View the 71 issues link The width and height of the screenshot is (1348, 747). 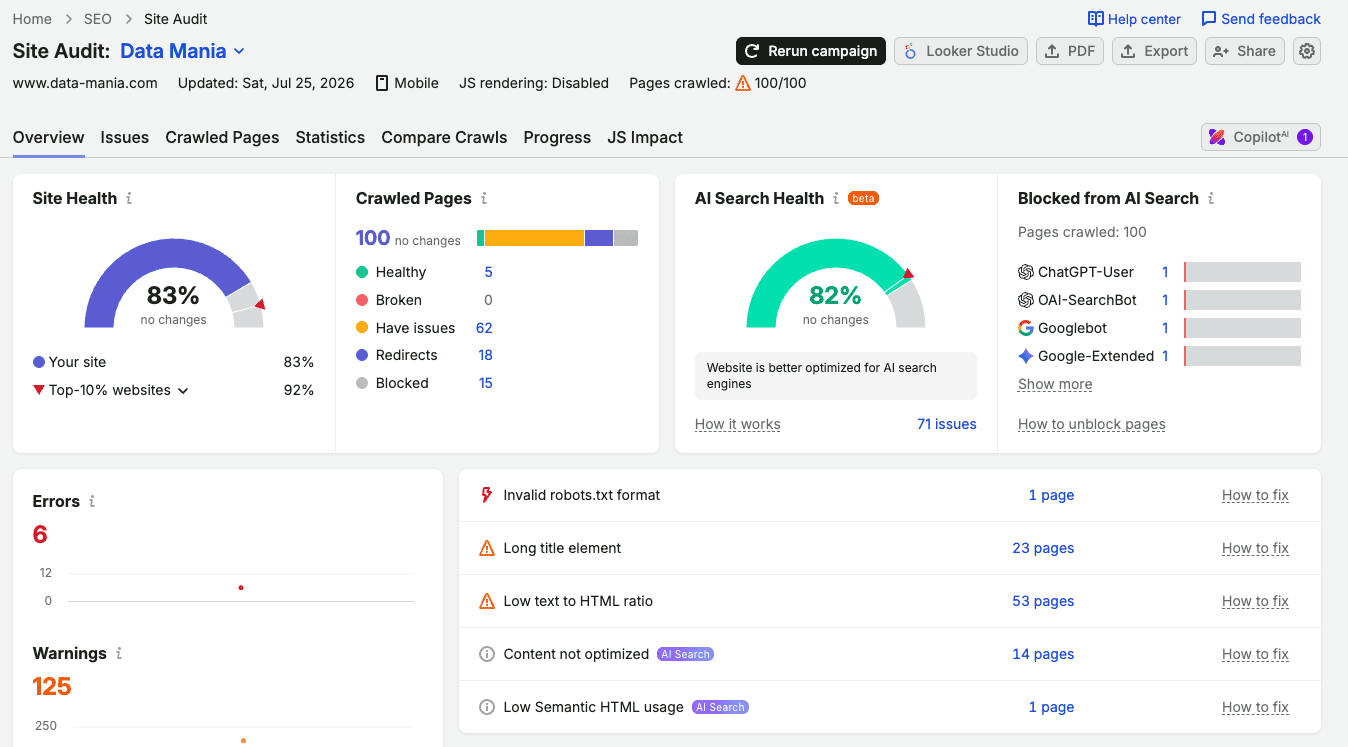[x=947, y=424]
